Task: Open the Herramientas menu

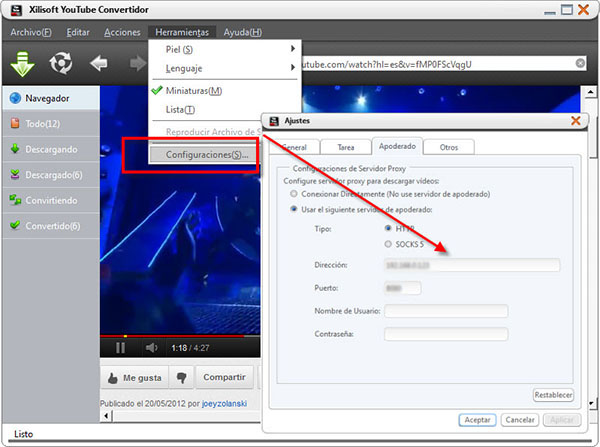Action: click(x=182, y=32)
